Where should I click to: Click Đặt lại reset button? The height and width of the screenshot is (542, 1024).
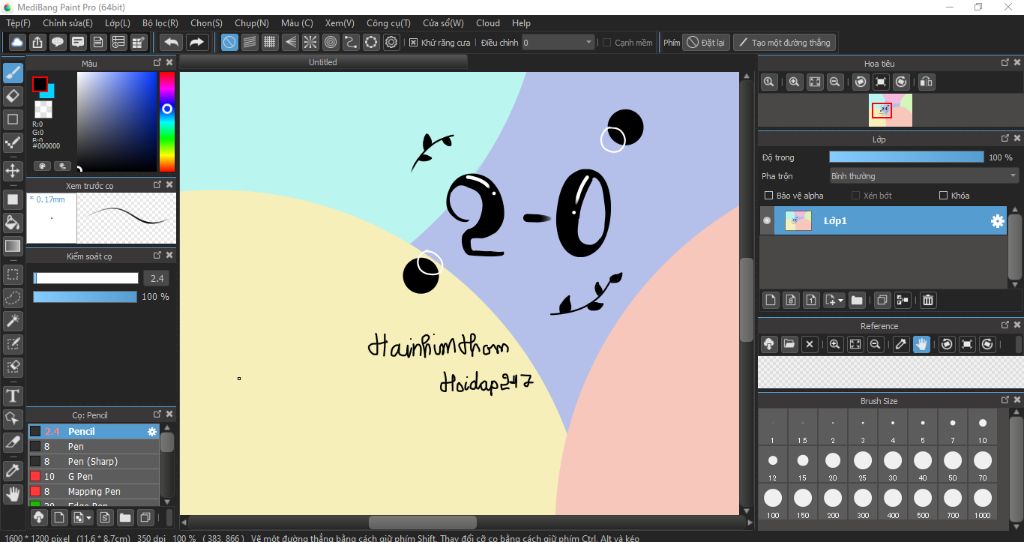tap(705, 42)
